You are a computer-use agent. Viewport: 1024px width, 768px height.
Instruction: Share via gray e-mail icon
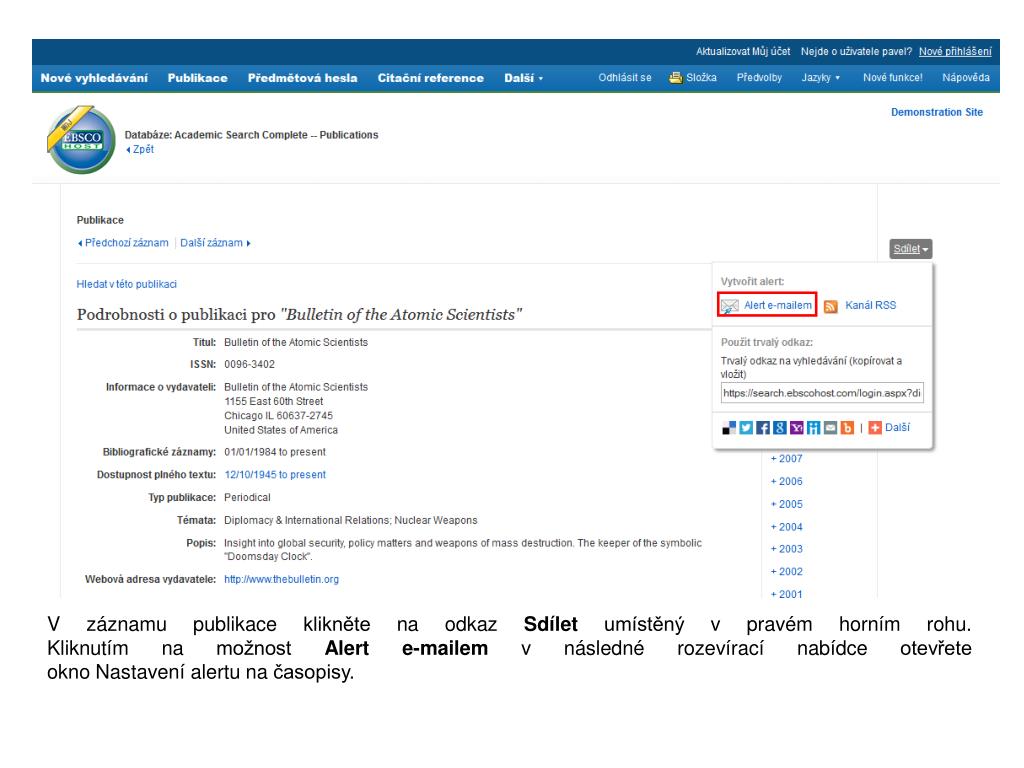click(831, 428)
